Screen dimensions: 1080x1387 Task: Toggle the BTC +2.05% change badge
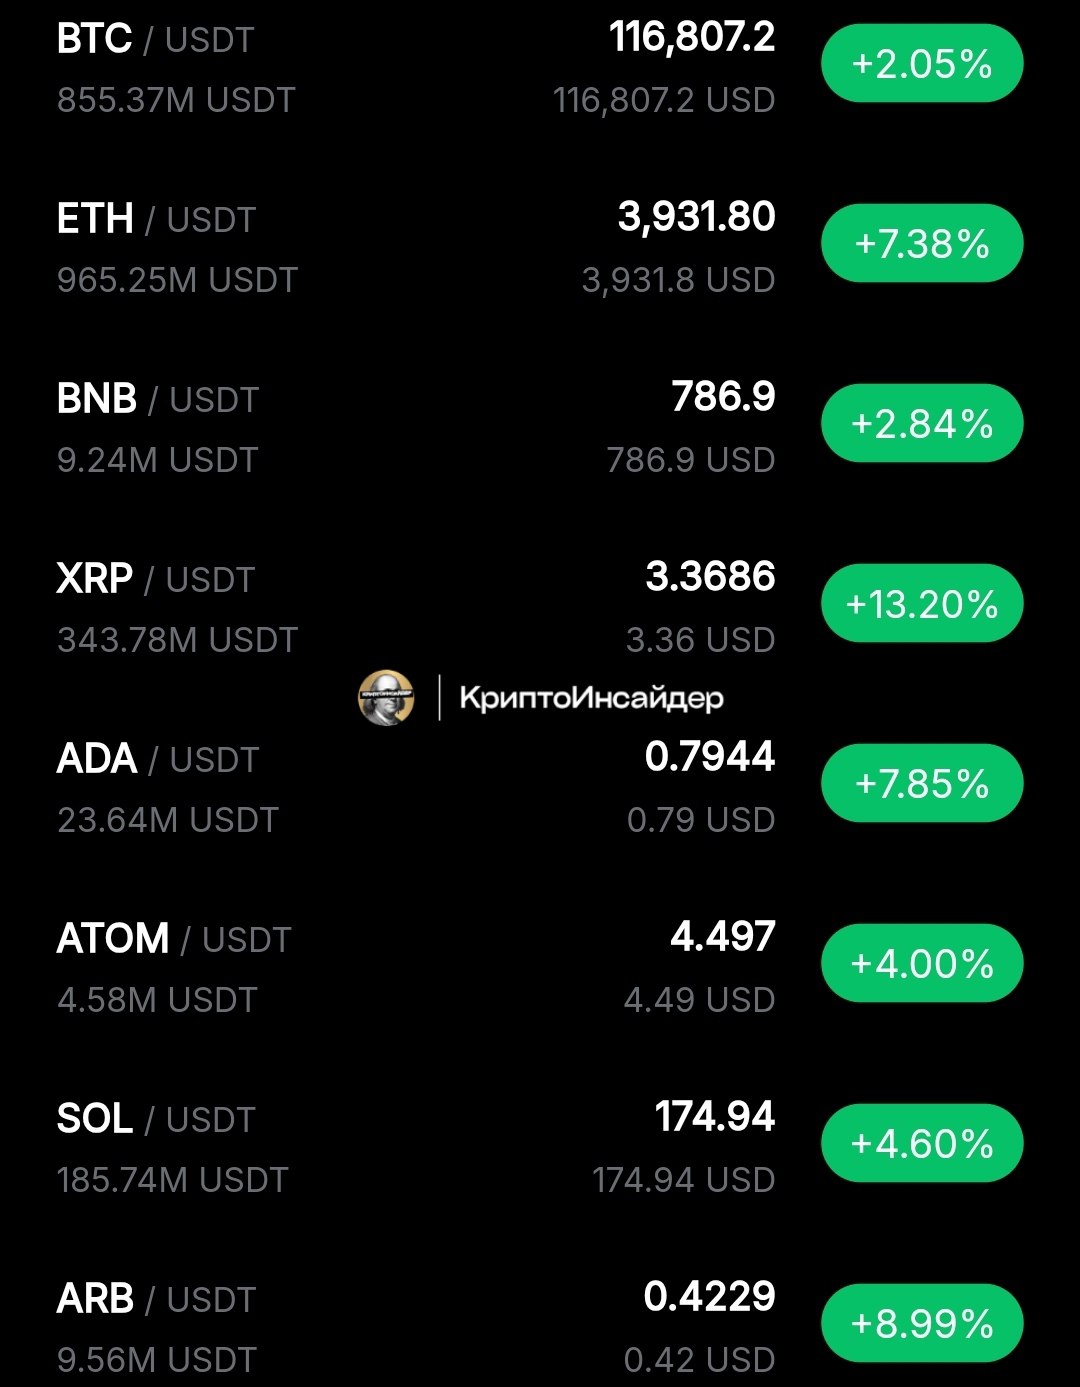(x=922, y=64)
